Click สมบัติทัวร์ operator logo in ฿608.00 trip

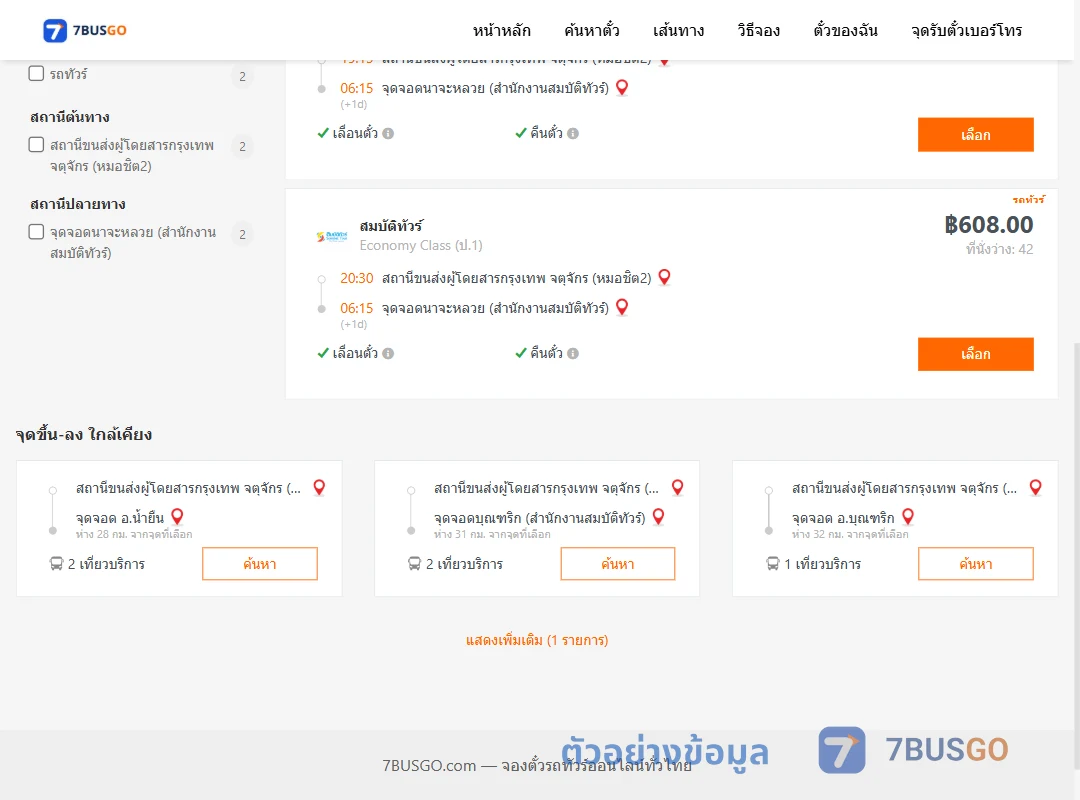(x=332, y=236)
